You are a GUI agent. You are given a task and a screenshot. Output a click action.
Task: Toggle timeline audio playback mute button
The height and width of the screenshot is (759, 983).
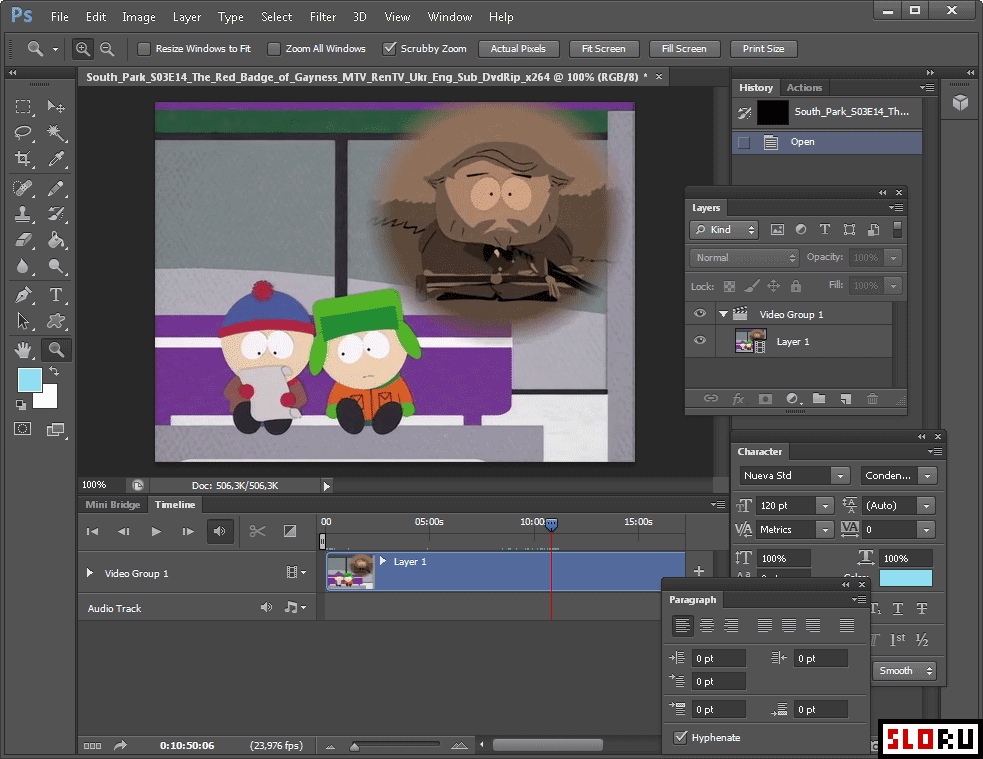pos(219,531)
